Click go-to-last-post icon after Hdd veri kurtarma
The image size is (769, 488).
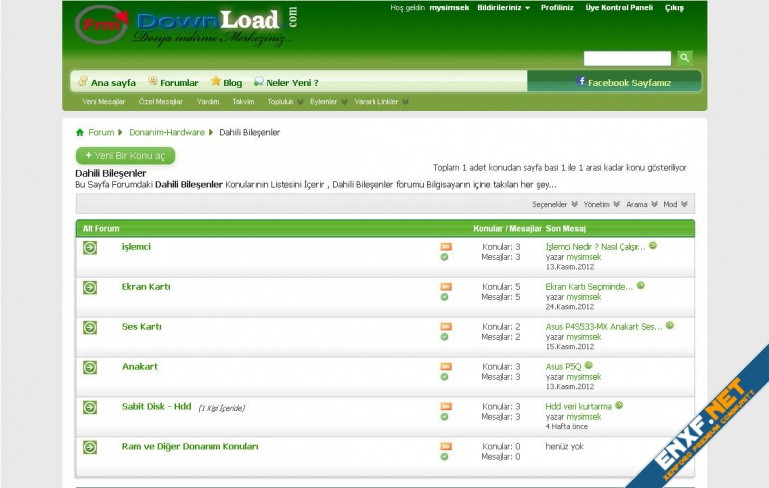619,406
